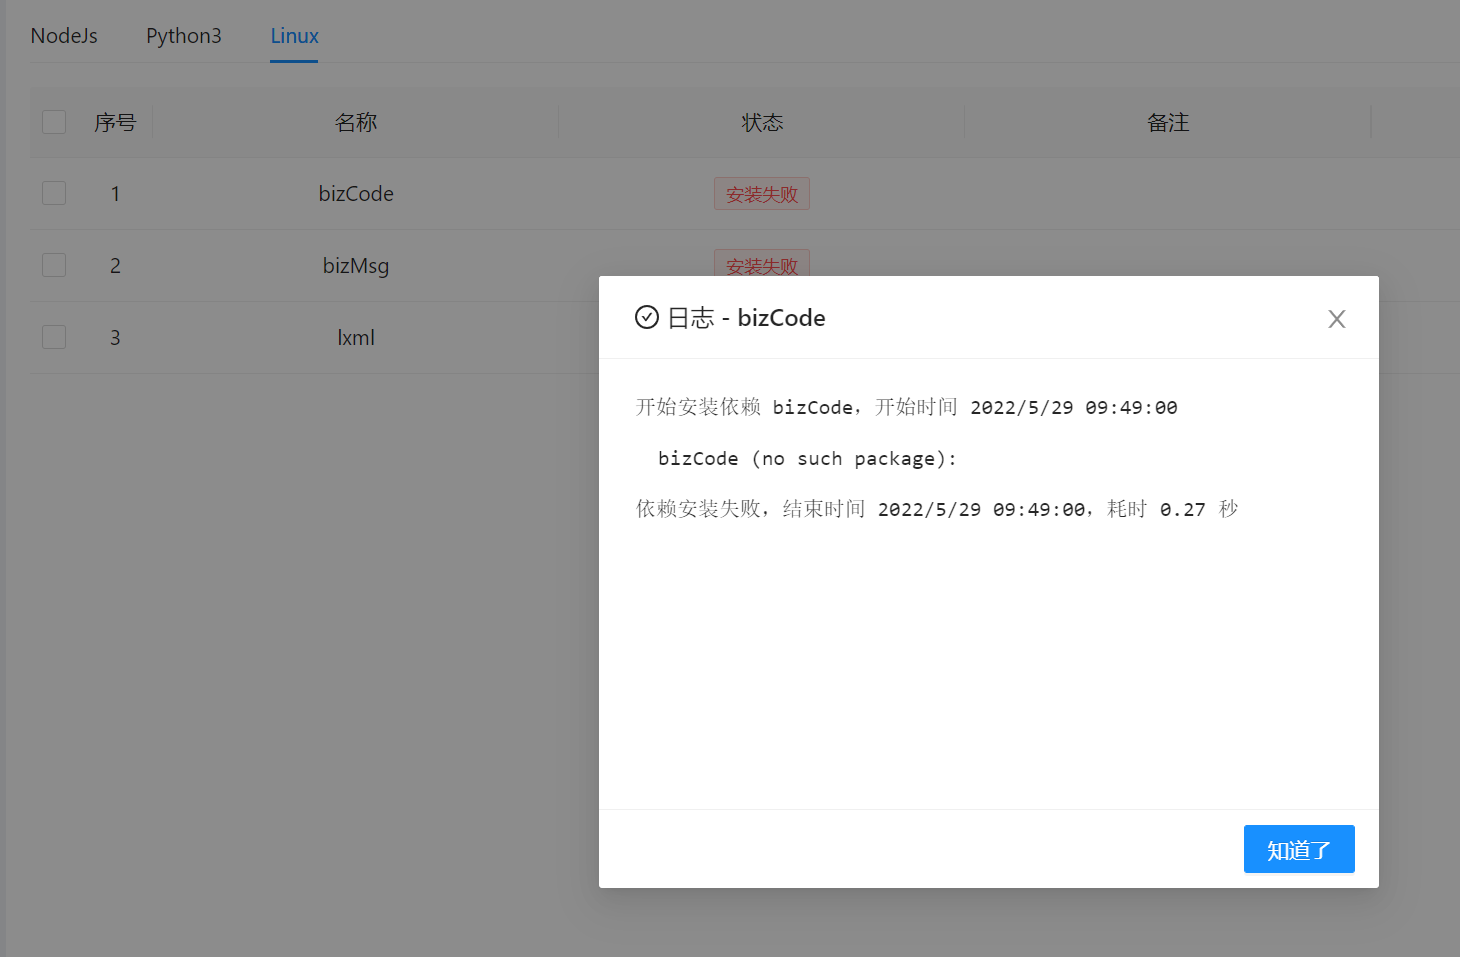Image resolution: width=1460 pixels, height=957 pixels.
Task: Click the 序号 column header
Action: tap(114, 121)
